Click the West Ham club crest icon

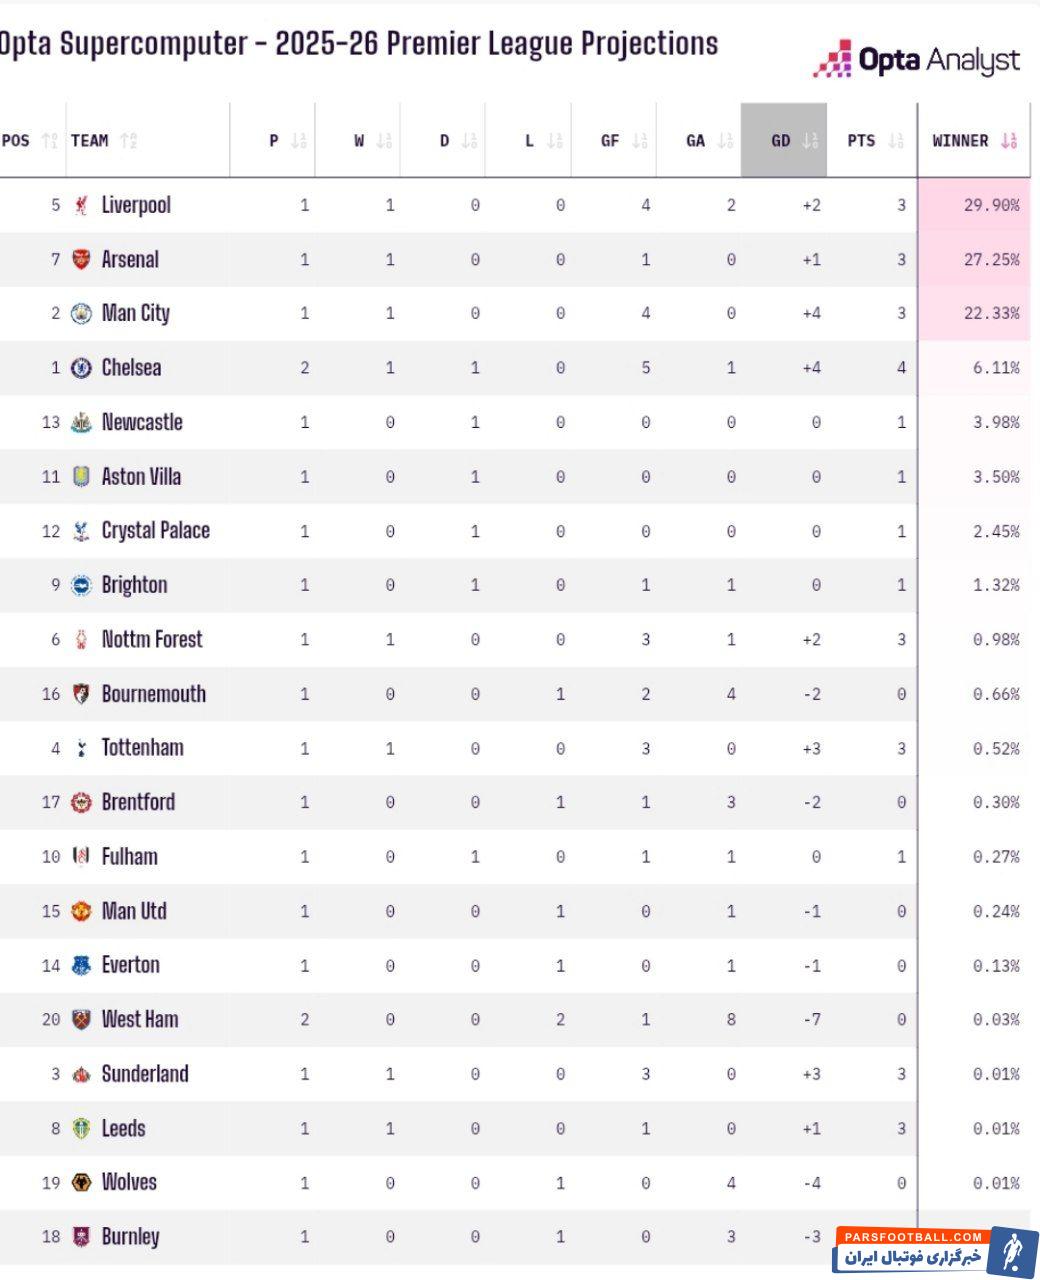(81, 1020)
